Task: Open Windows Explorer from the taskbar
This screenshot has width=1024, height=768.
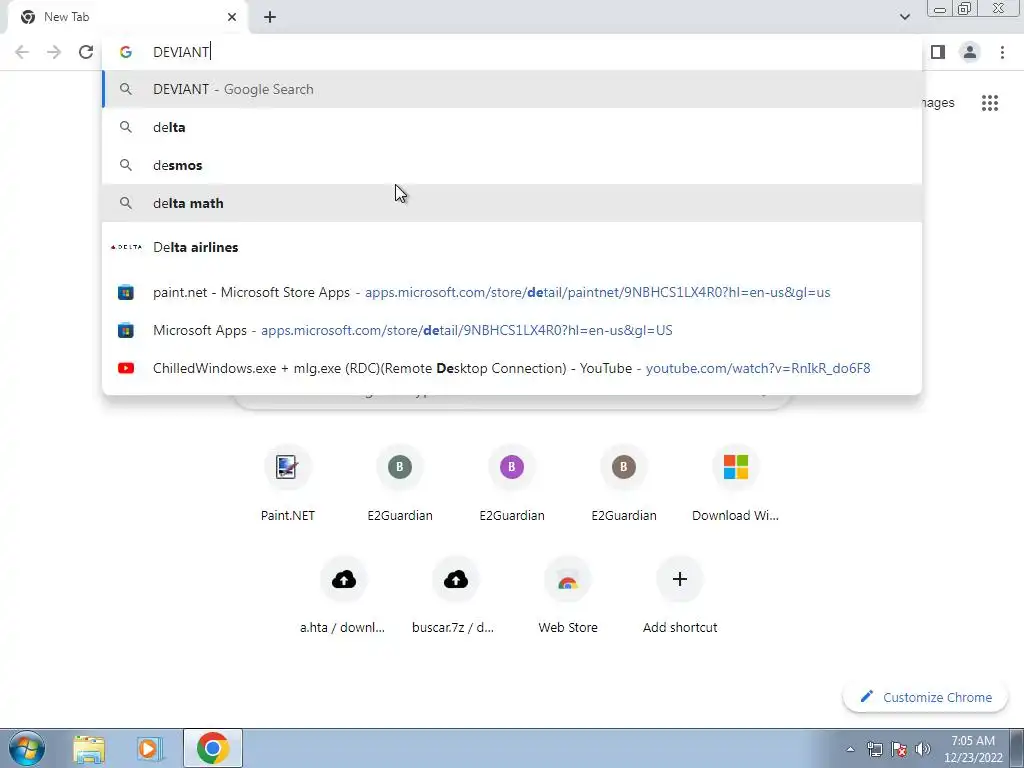Action: (x=89, y=748)
